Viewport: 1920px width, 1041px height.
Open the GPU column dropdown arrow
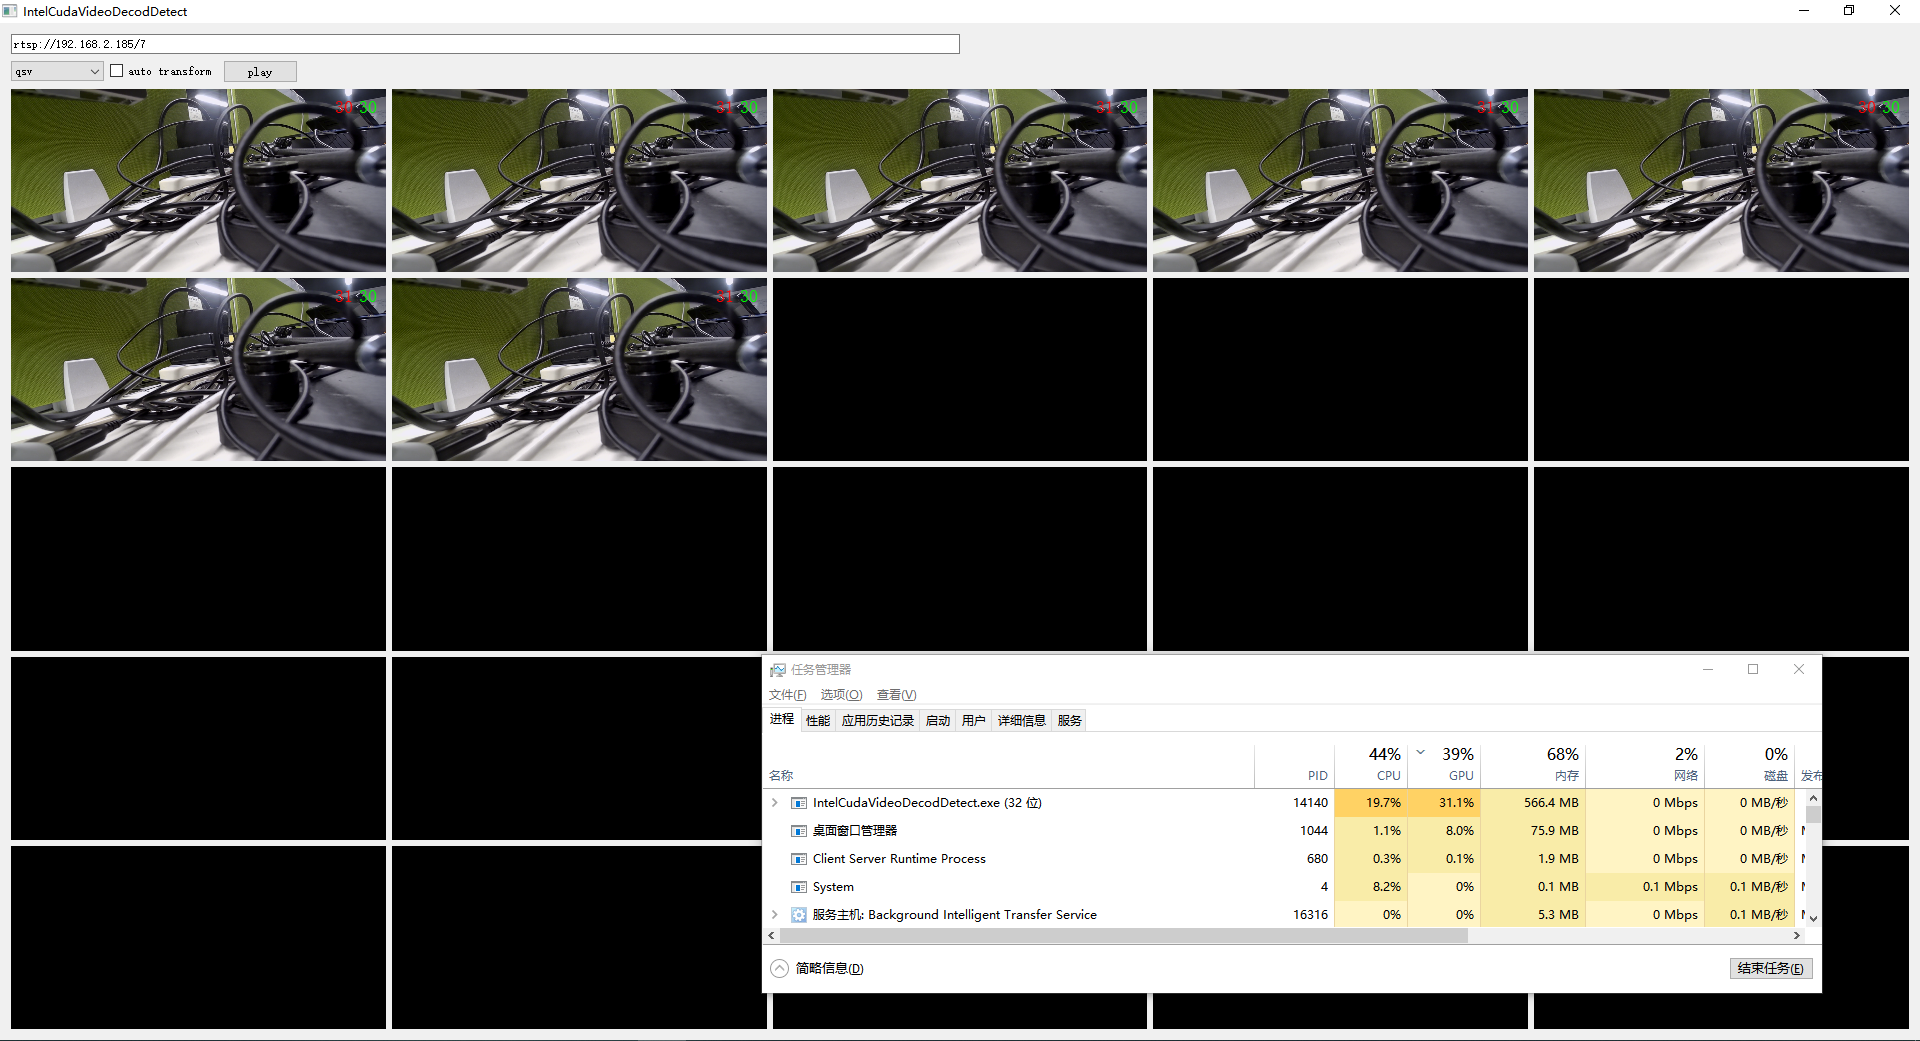1420,752
